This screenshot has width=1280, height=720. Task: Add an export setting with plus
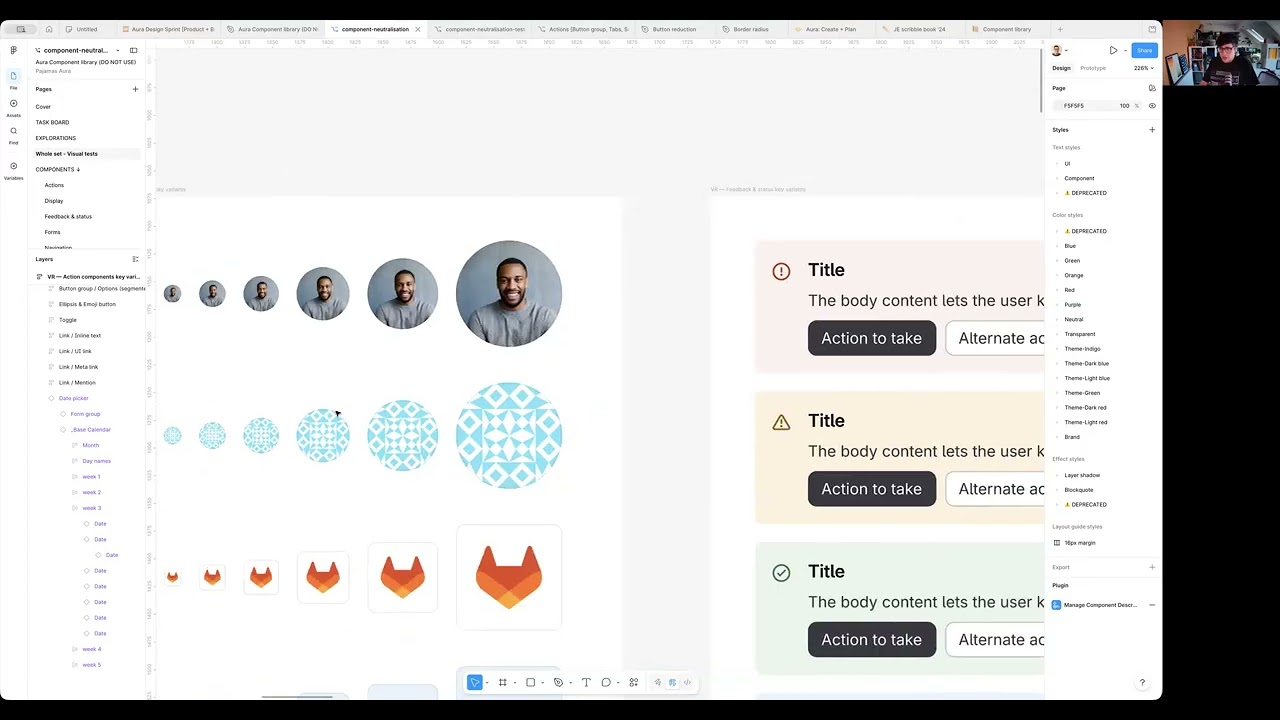(1152, 567)
